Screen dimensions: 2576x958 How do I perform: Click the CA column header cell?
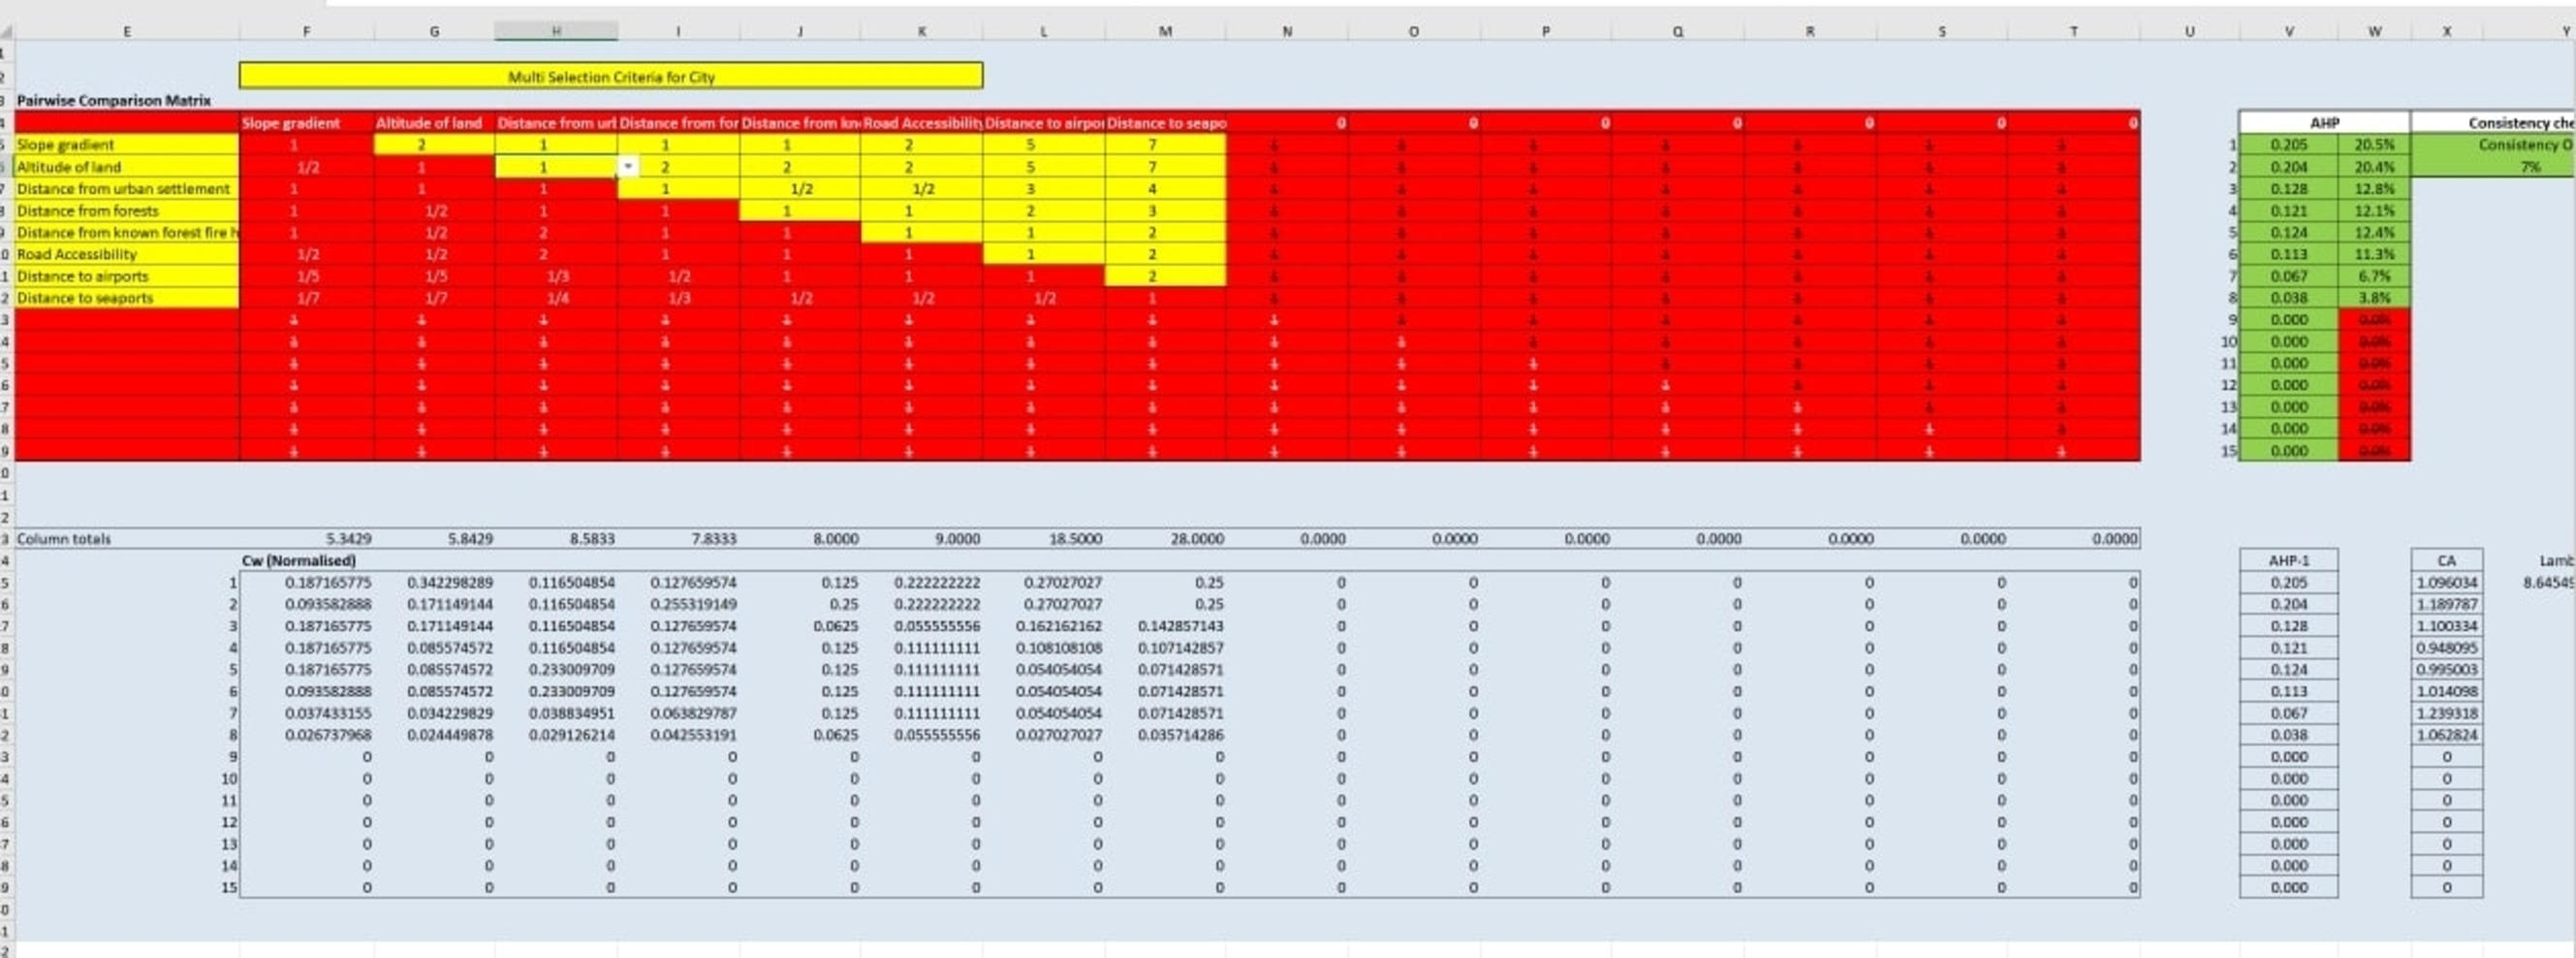coord(2446,560)
